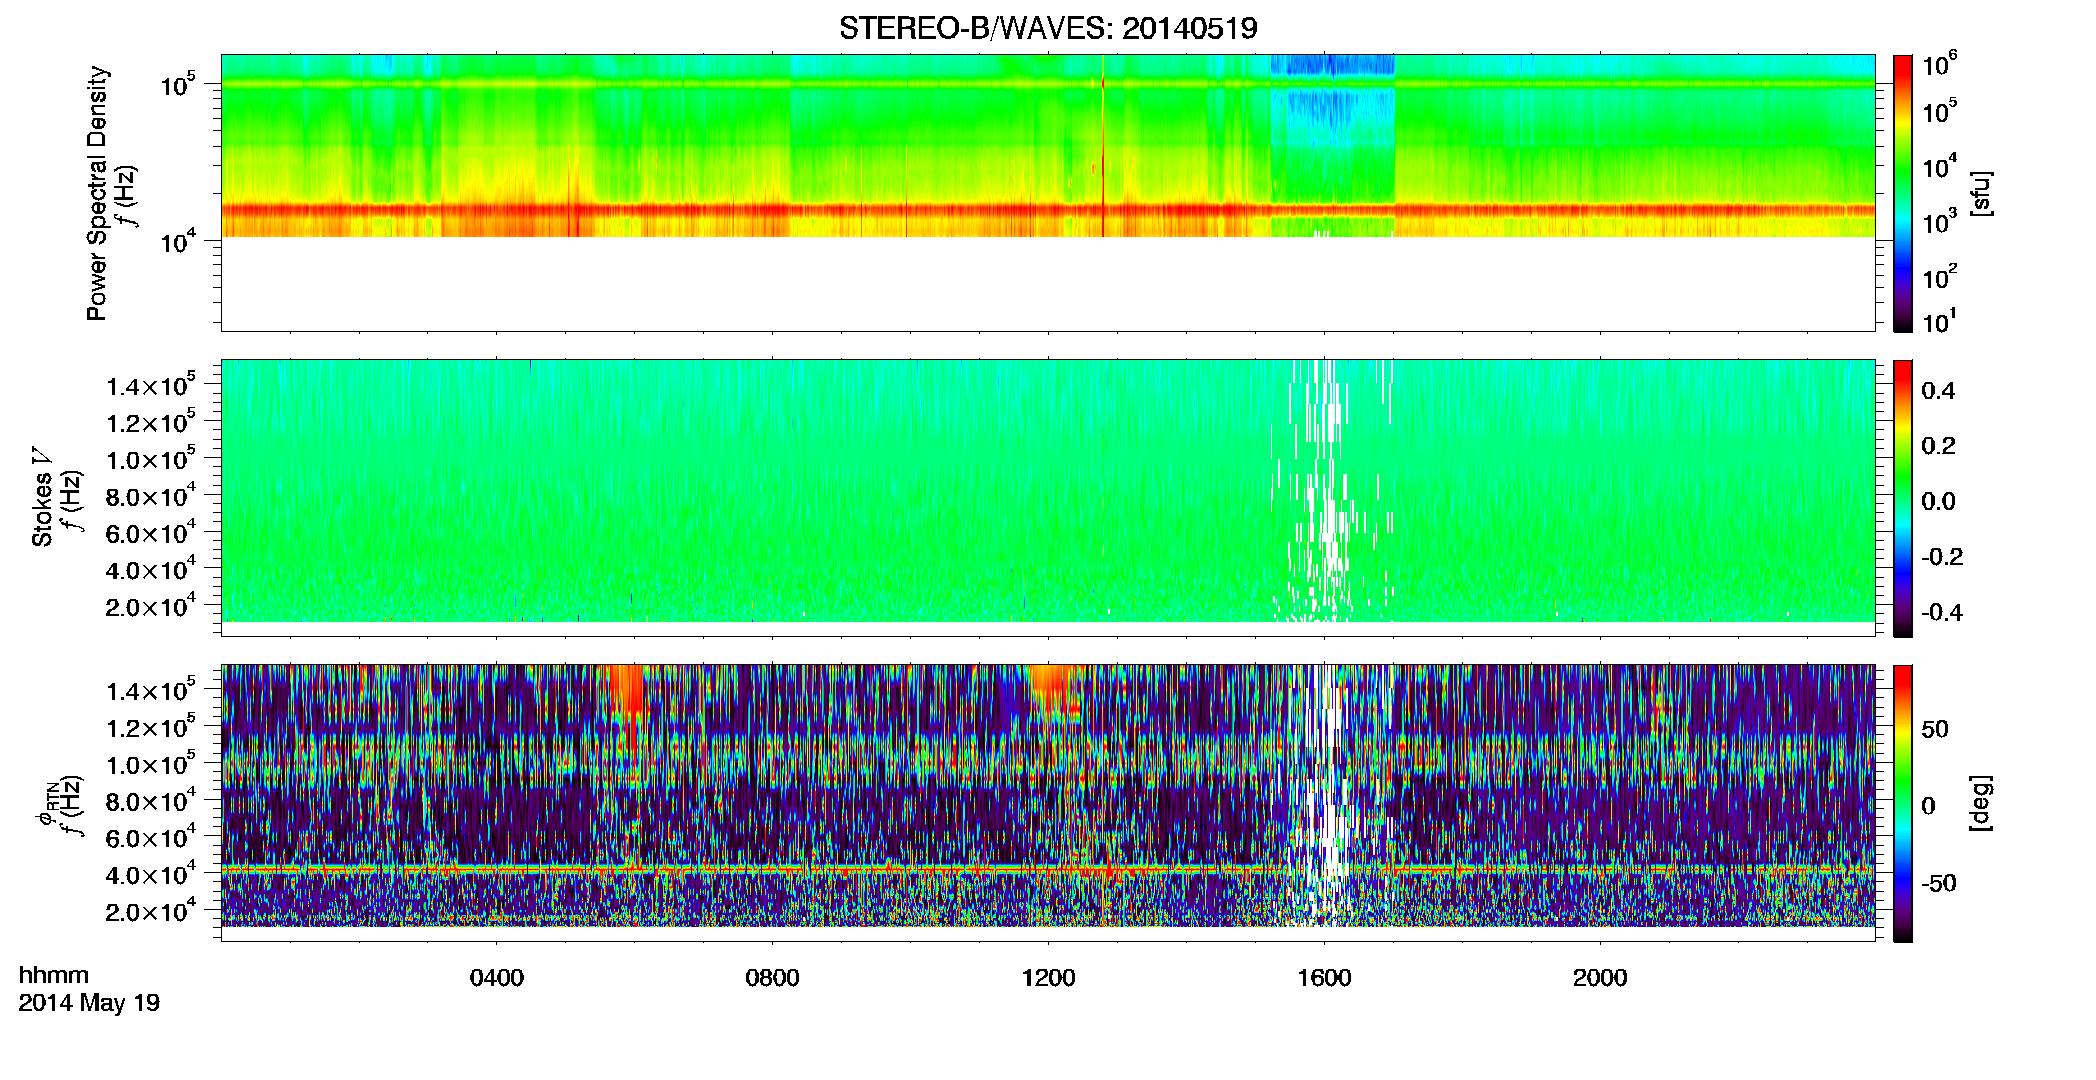
Task: Select the "0800" time tick label
Action: 773,978
